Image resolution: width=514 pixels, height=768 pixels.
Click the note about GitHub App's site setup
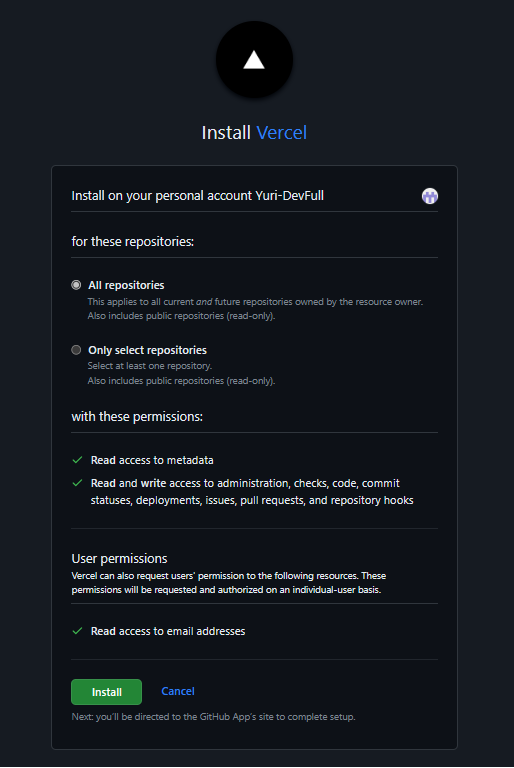pos(214,717)
